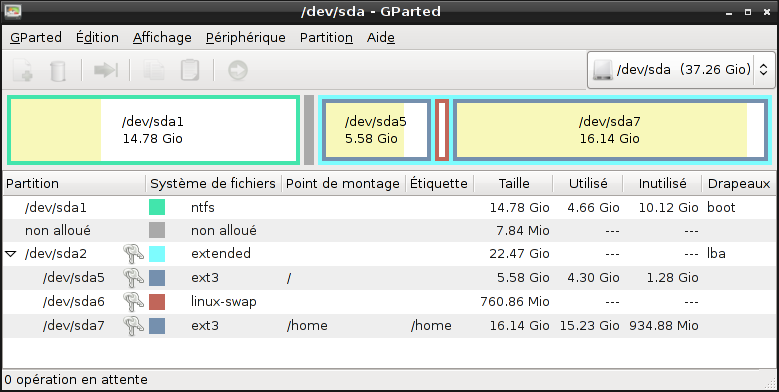Sort by Système de fichiers column header
This screenshot has height=392, width=779.
point(214,184)
